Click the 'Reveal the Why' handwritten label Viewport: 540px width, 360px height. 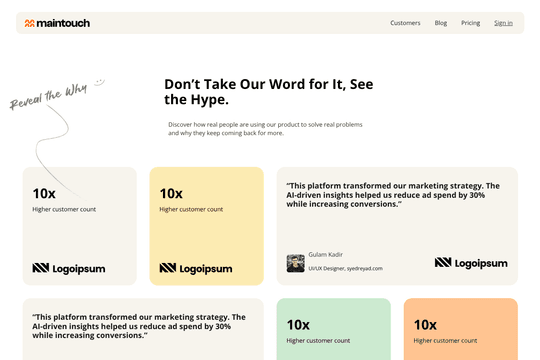click(48, 96)
